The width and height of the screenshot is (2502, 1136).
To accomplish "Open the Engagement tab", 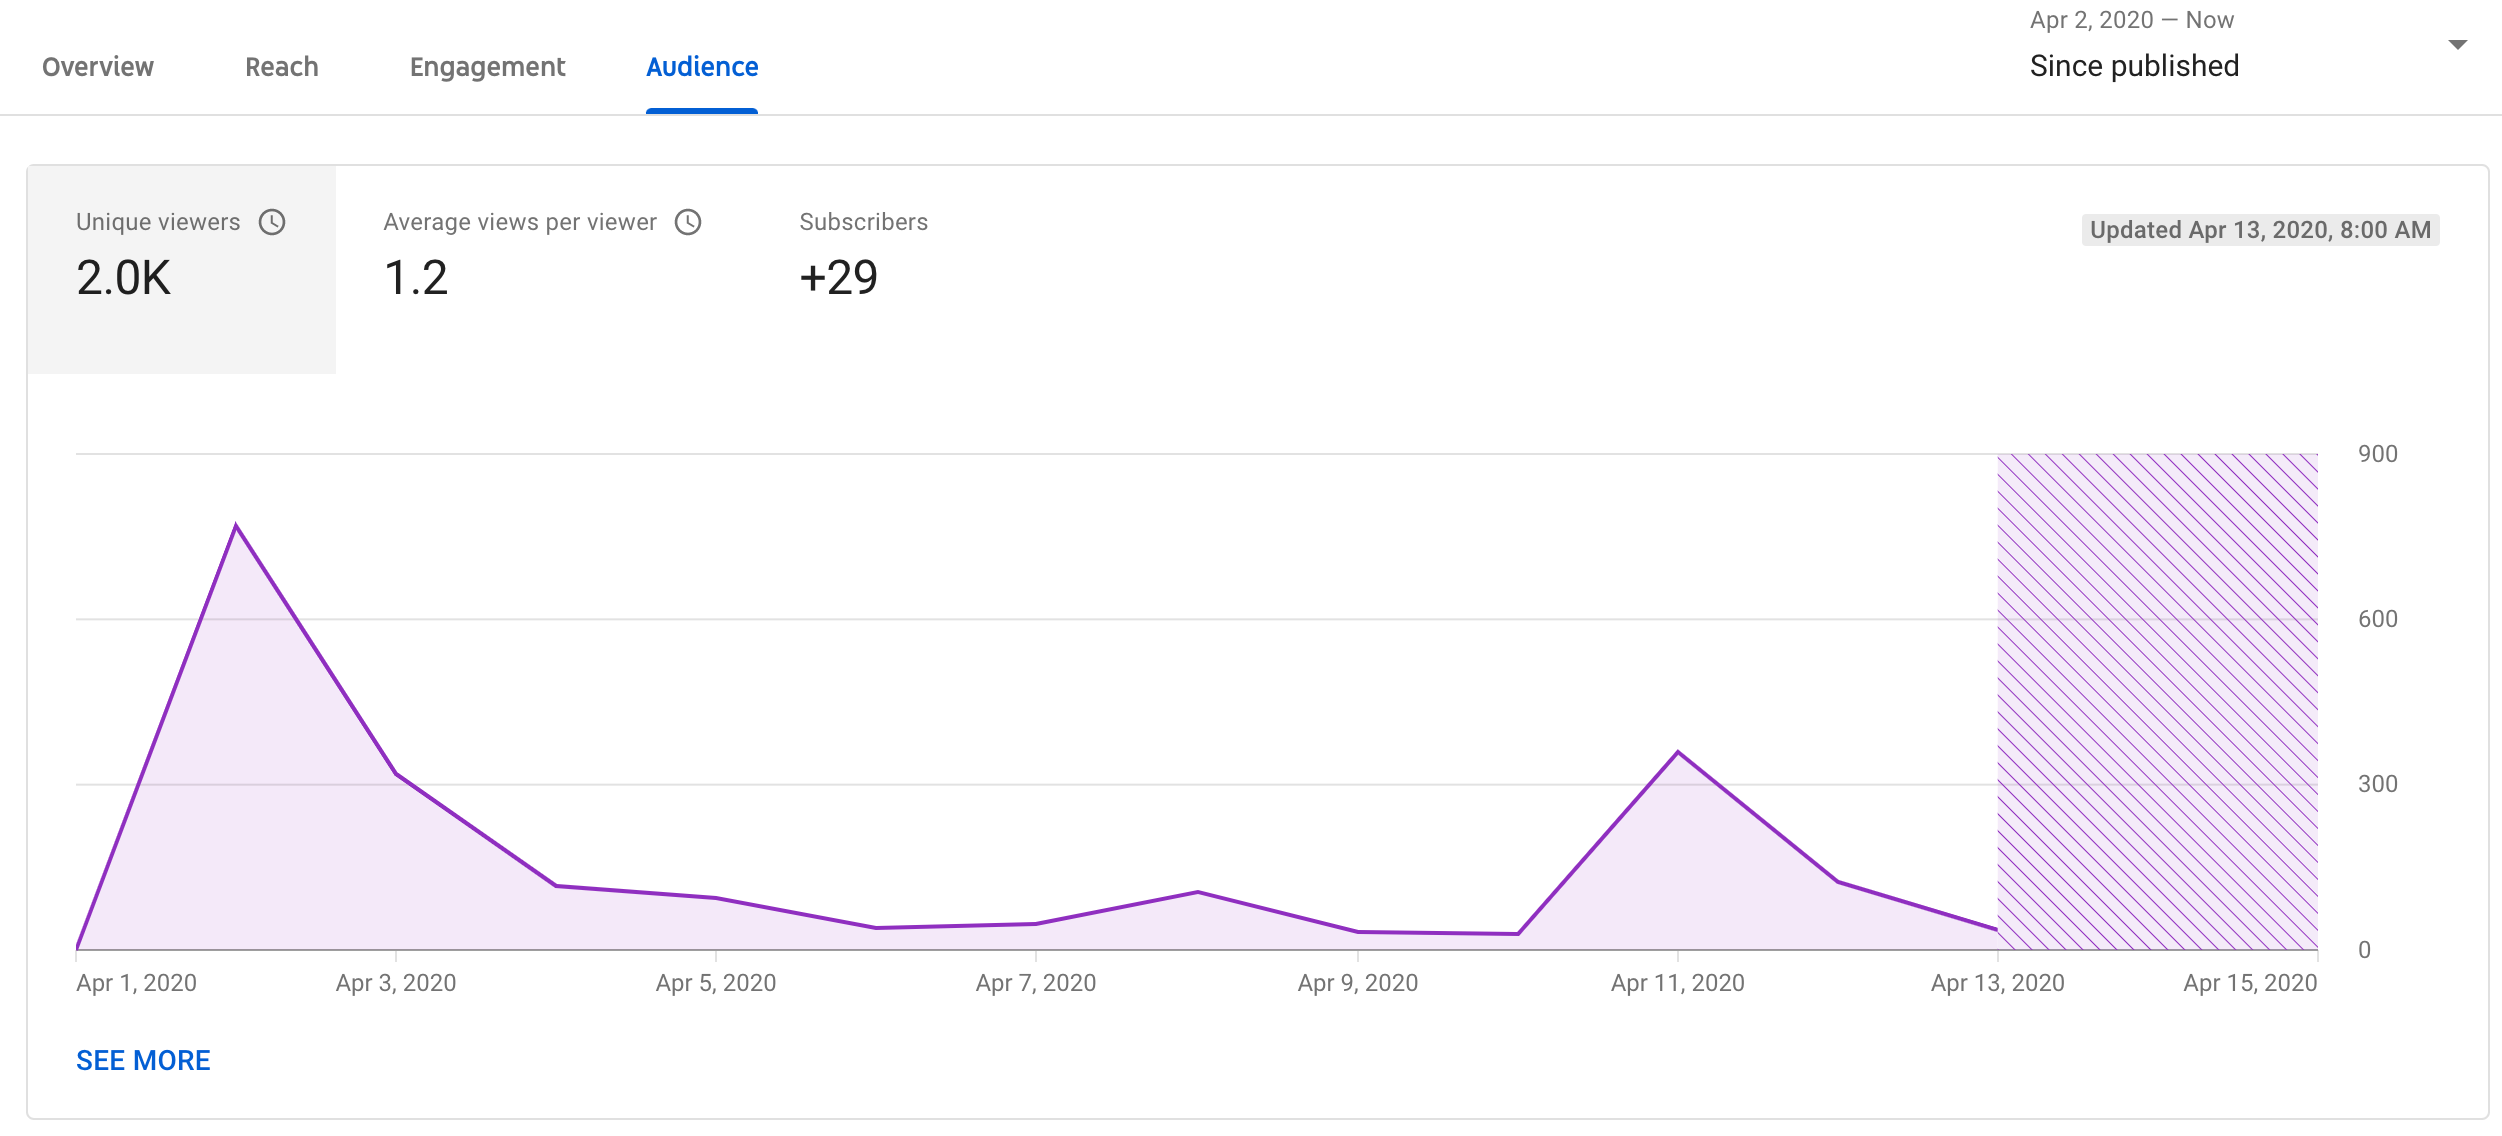I will [487, 67].
